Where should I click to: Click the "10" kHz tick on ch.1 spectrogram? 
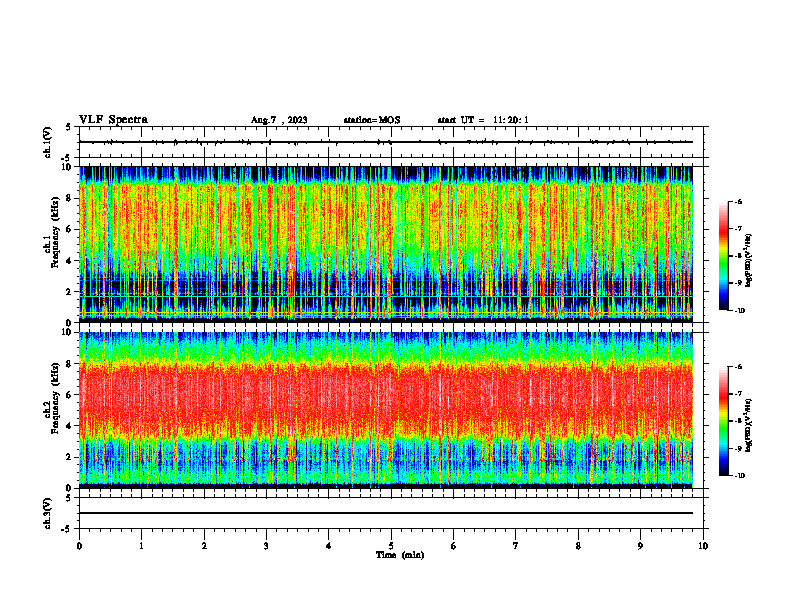(x=67, y=167)
